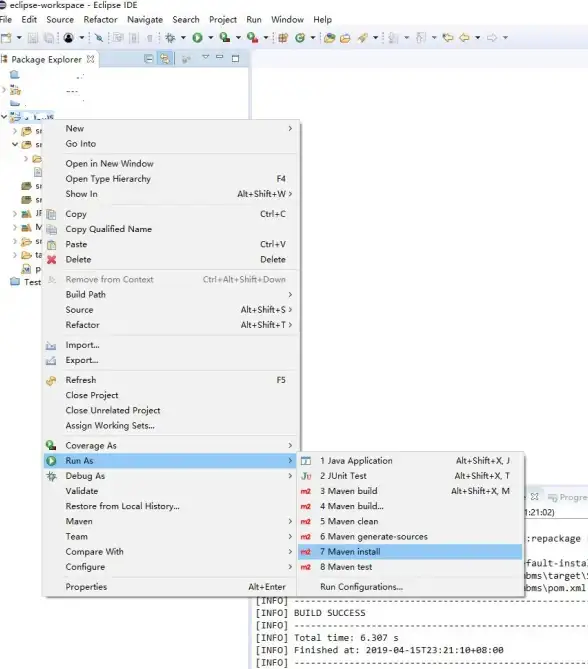Click the m2 icon beside Maven test
The height and width of the screenshot is (669, 588).
click(x=306, y=567)
